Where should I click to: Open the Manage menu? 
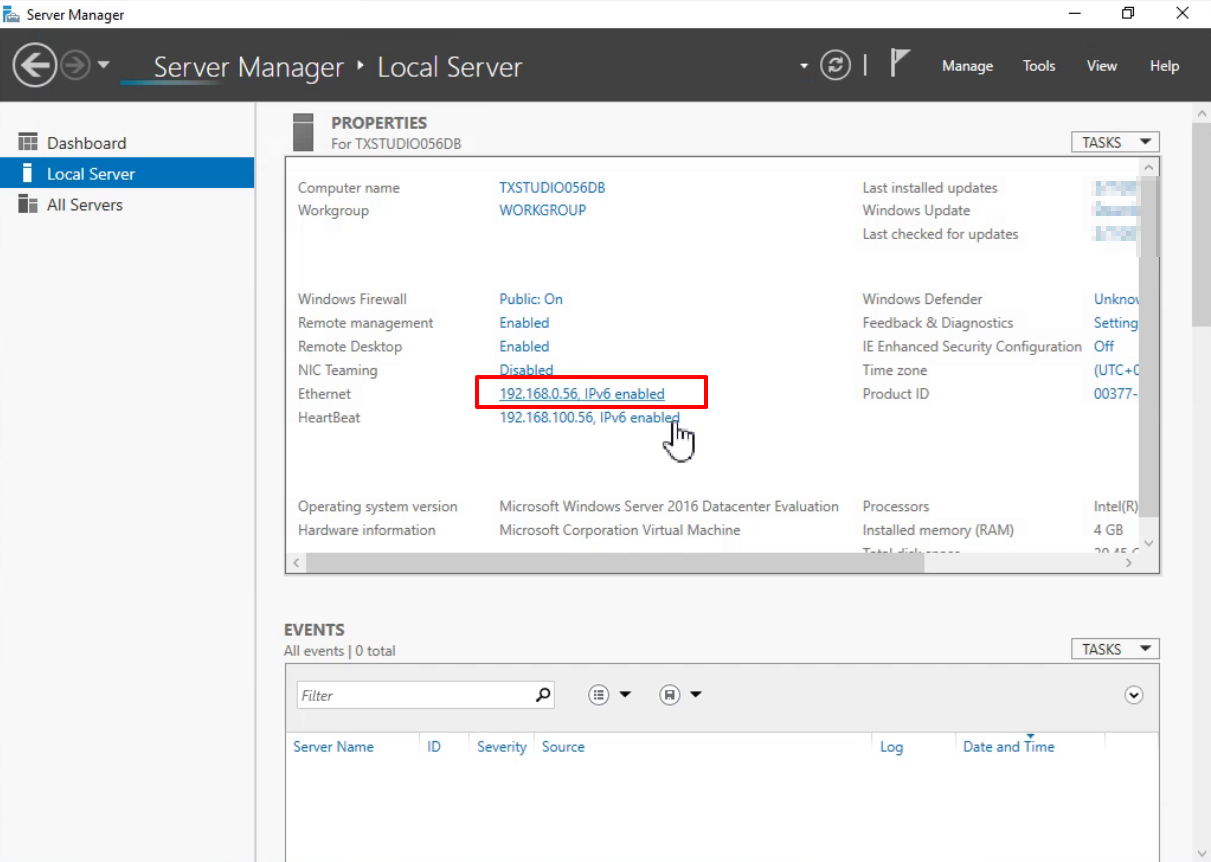(967, 66)
